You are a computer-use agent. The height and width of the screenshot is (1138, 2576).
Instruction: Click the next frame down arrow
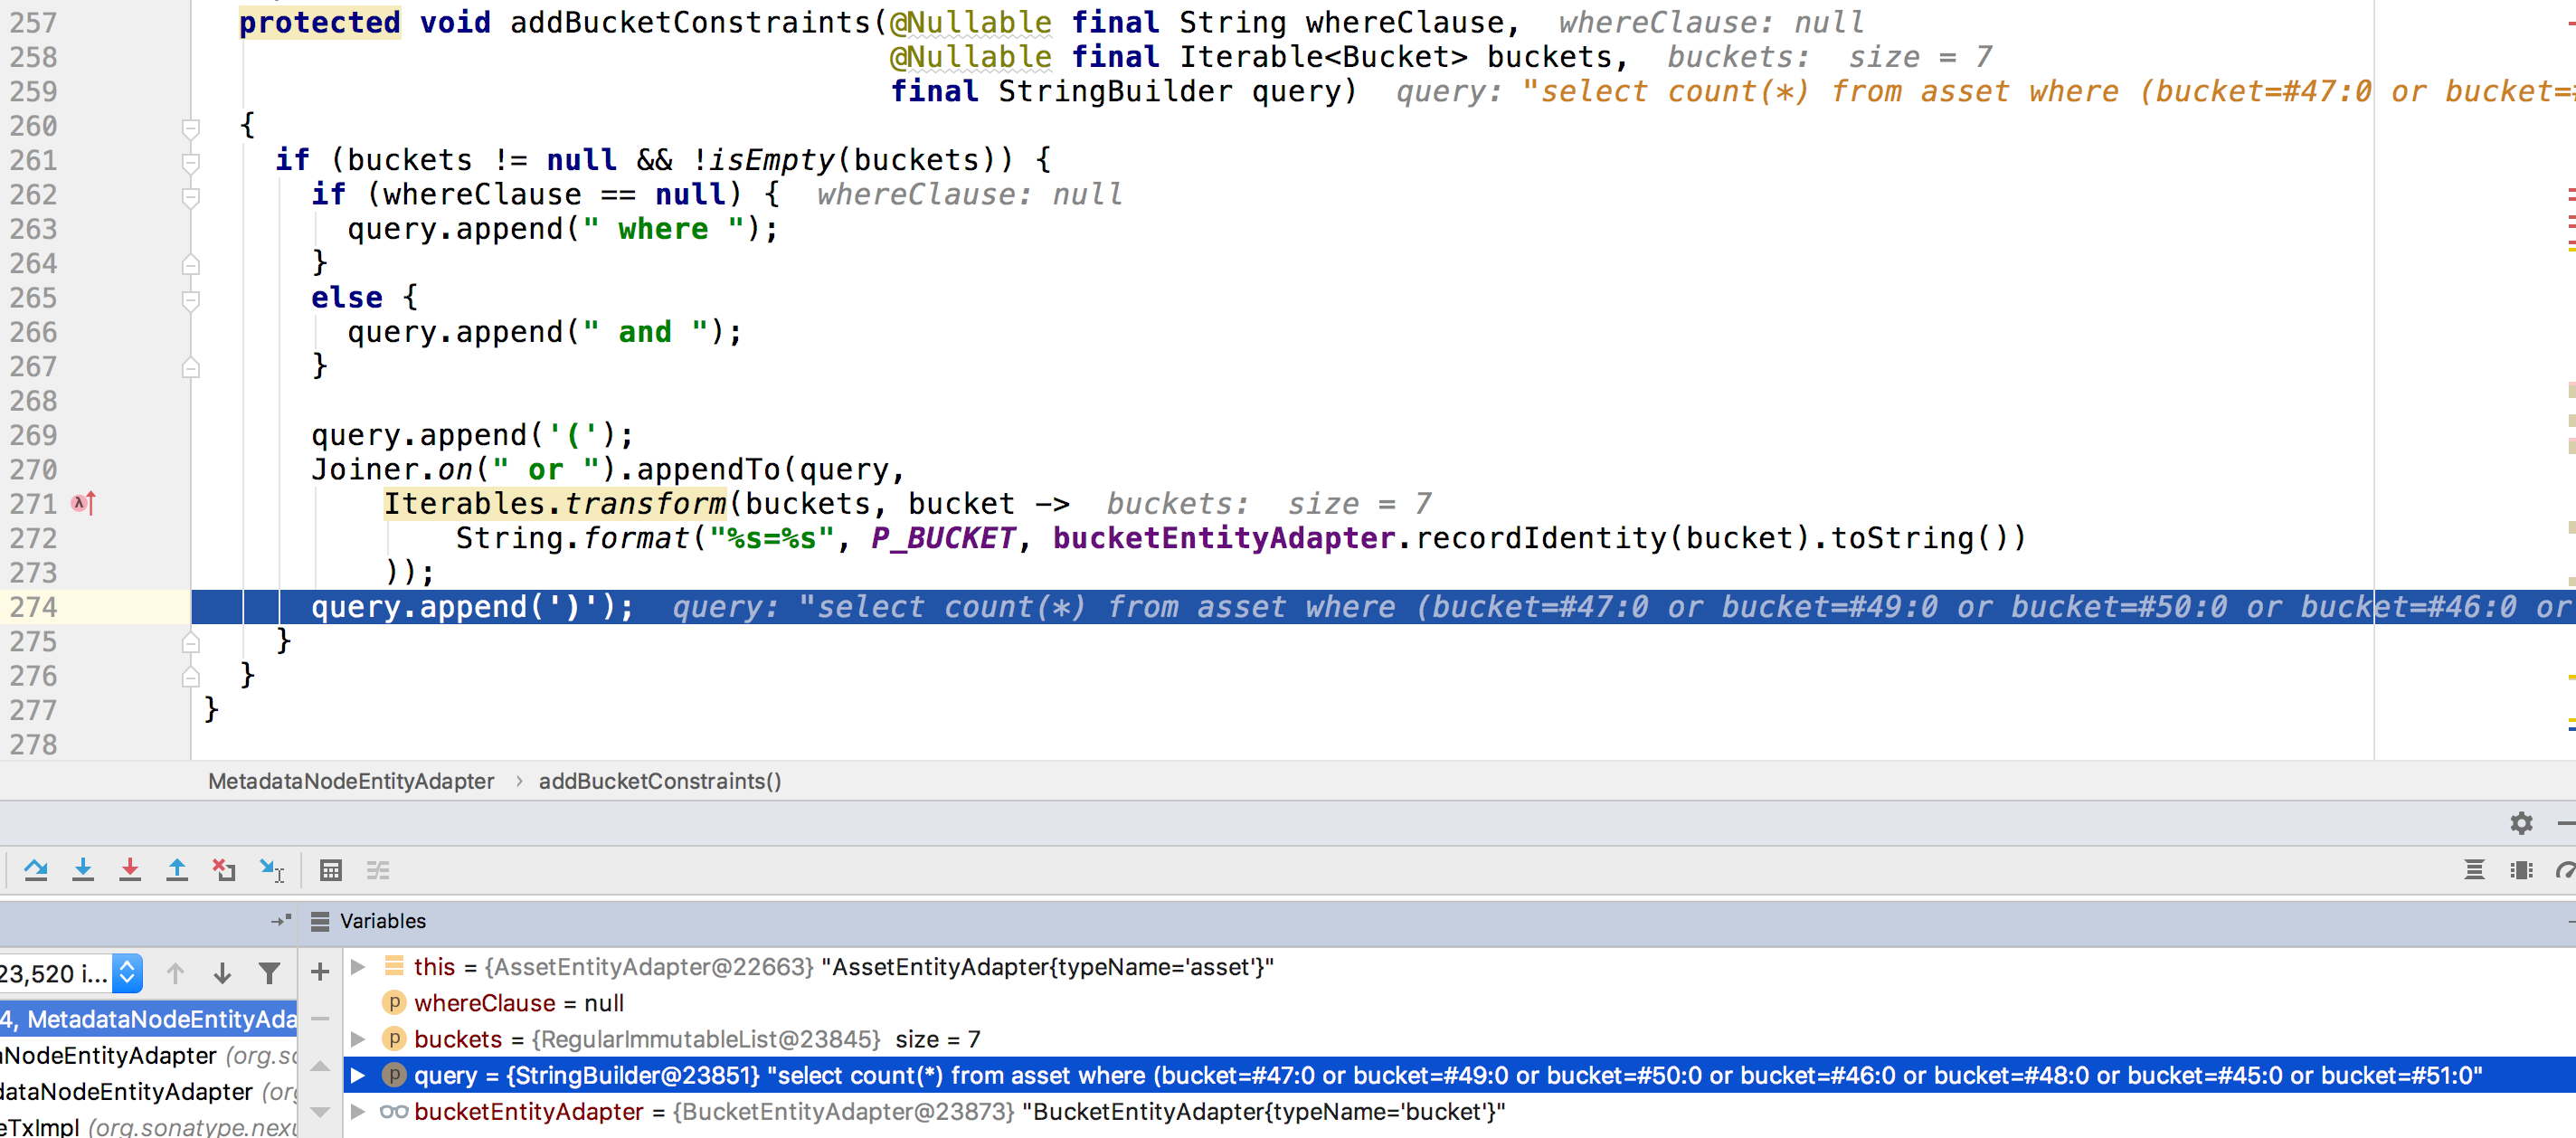[222, 973]
